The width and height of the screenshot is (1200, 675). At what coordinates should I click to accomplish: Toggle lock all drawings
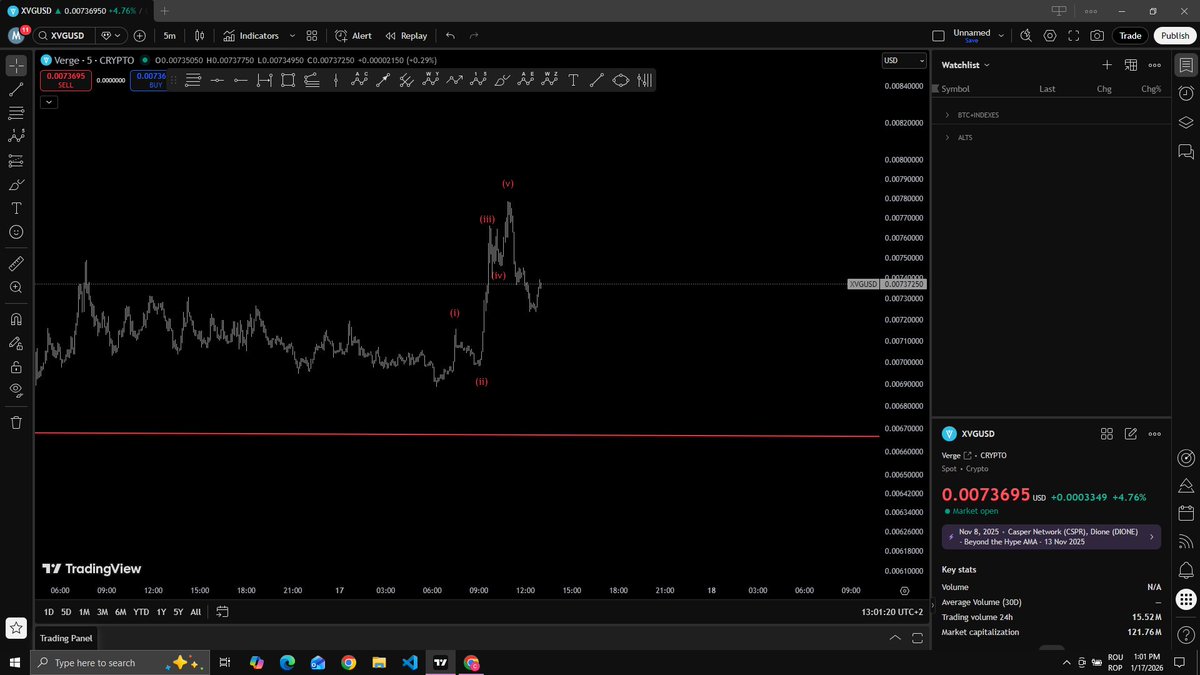click(16, 367)
